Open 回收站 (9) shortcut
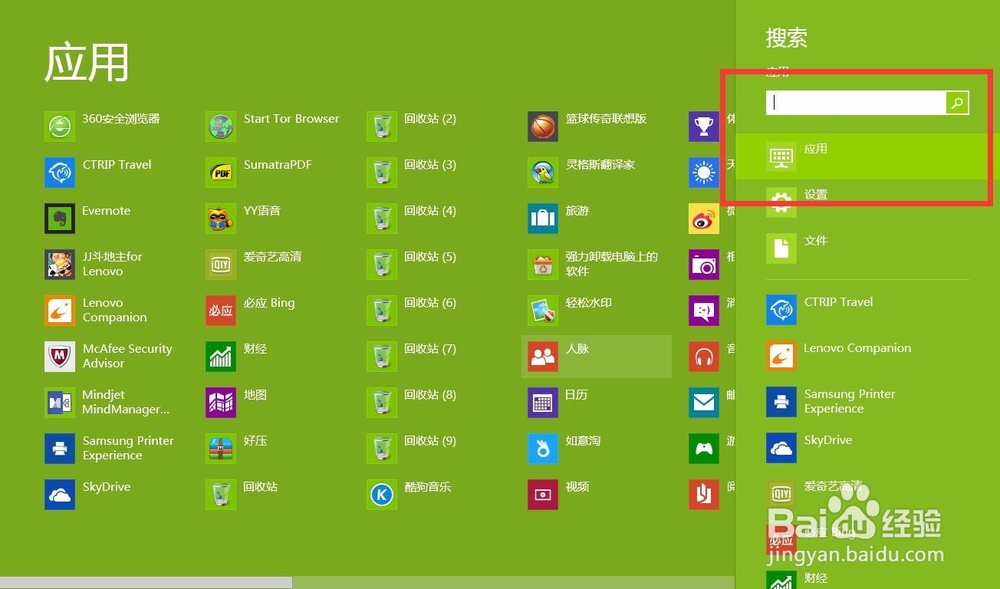The height and width of the screenshot is (589, 1000). [x=411, y=448]
